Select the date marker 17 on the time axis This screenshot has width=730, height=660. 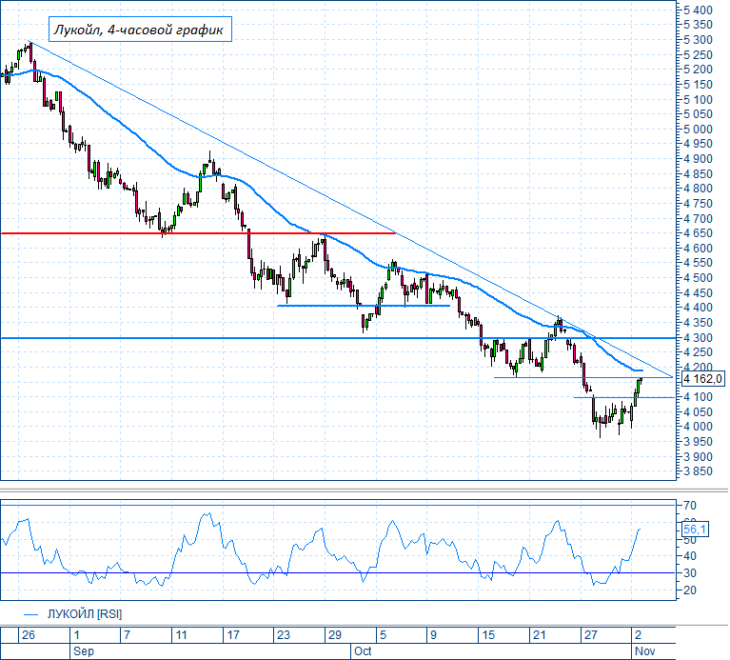coord(233,635)
